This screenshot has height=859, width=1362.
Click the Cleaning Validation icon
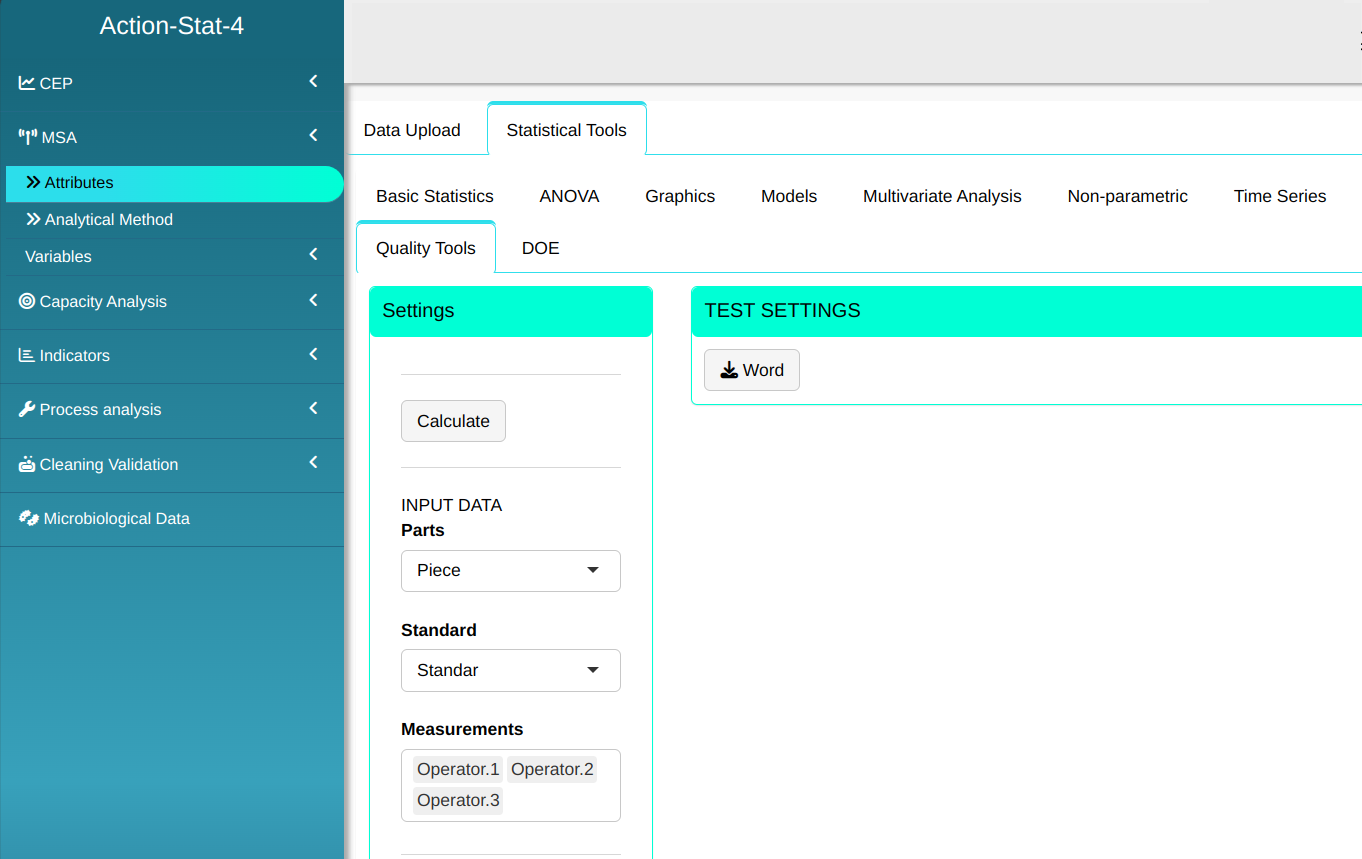(x=27, y=464)
